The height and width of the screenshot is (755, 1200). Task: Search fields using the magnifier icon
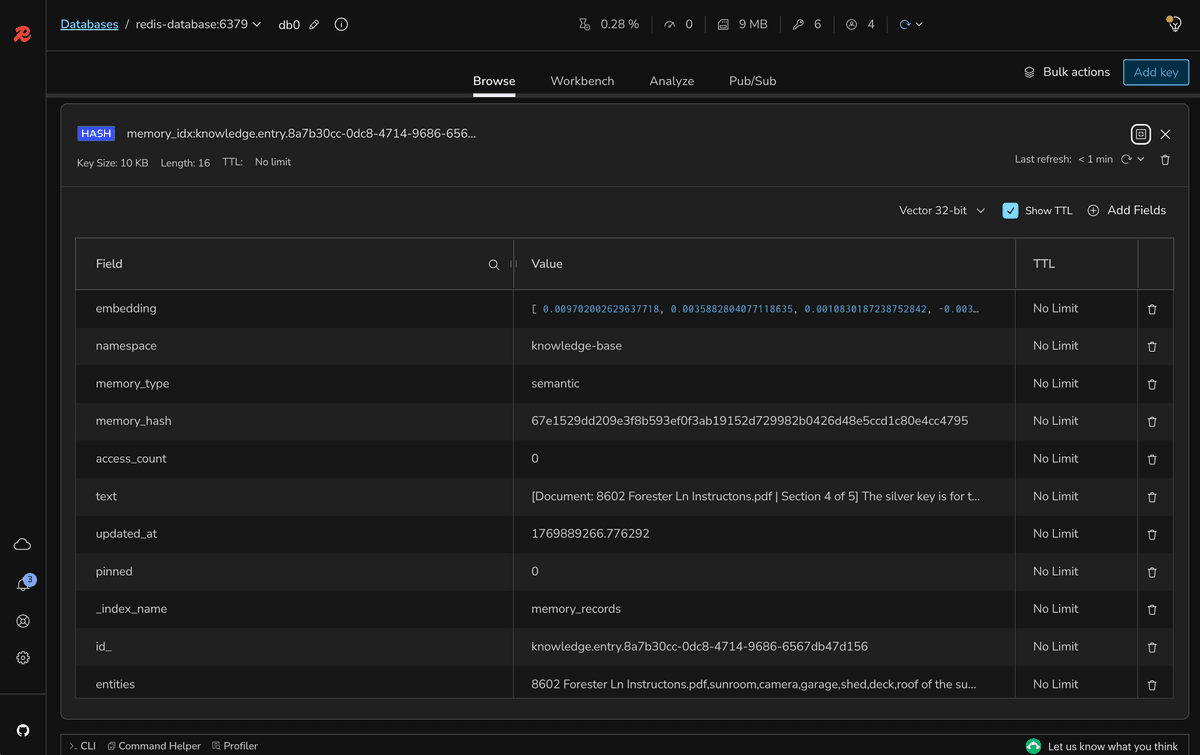(493, 264)
